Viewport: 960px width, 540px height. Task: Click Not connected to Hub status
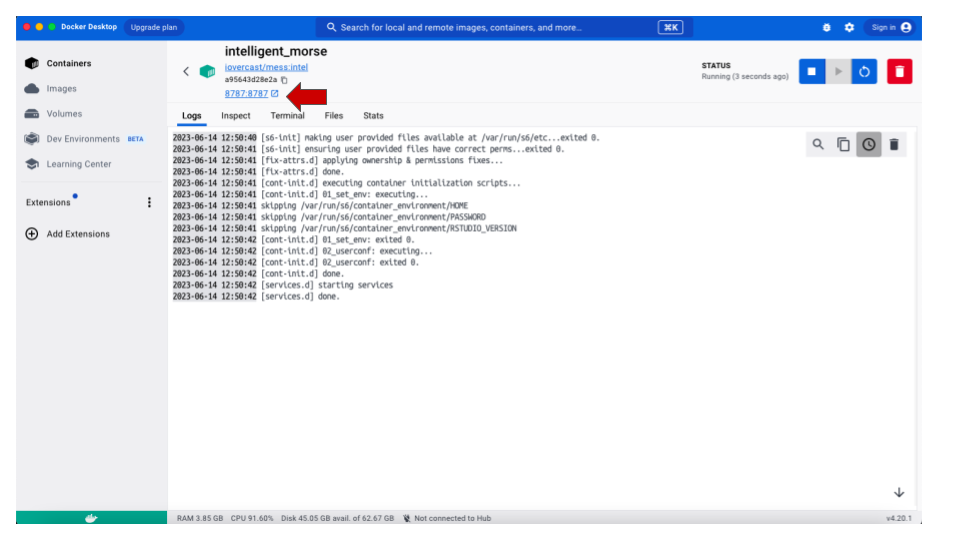tap(447, 519)
